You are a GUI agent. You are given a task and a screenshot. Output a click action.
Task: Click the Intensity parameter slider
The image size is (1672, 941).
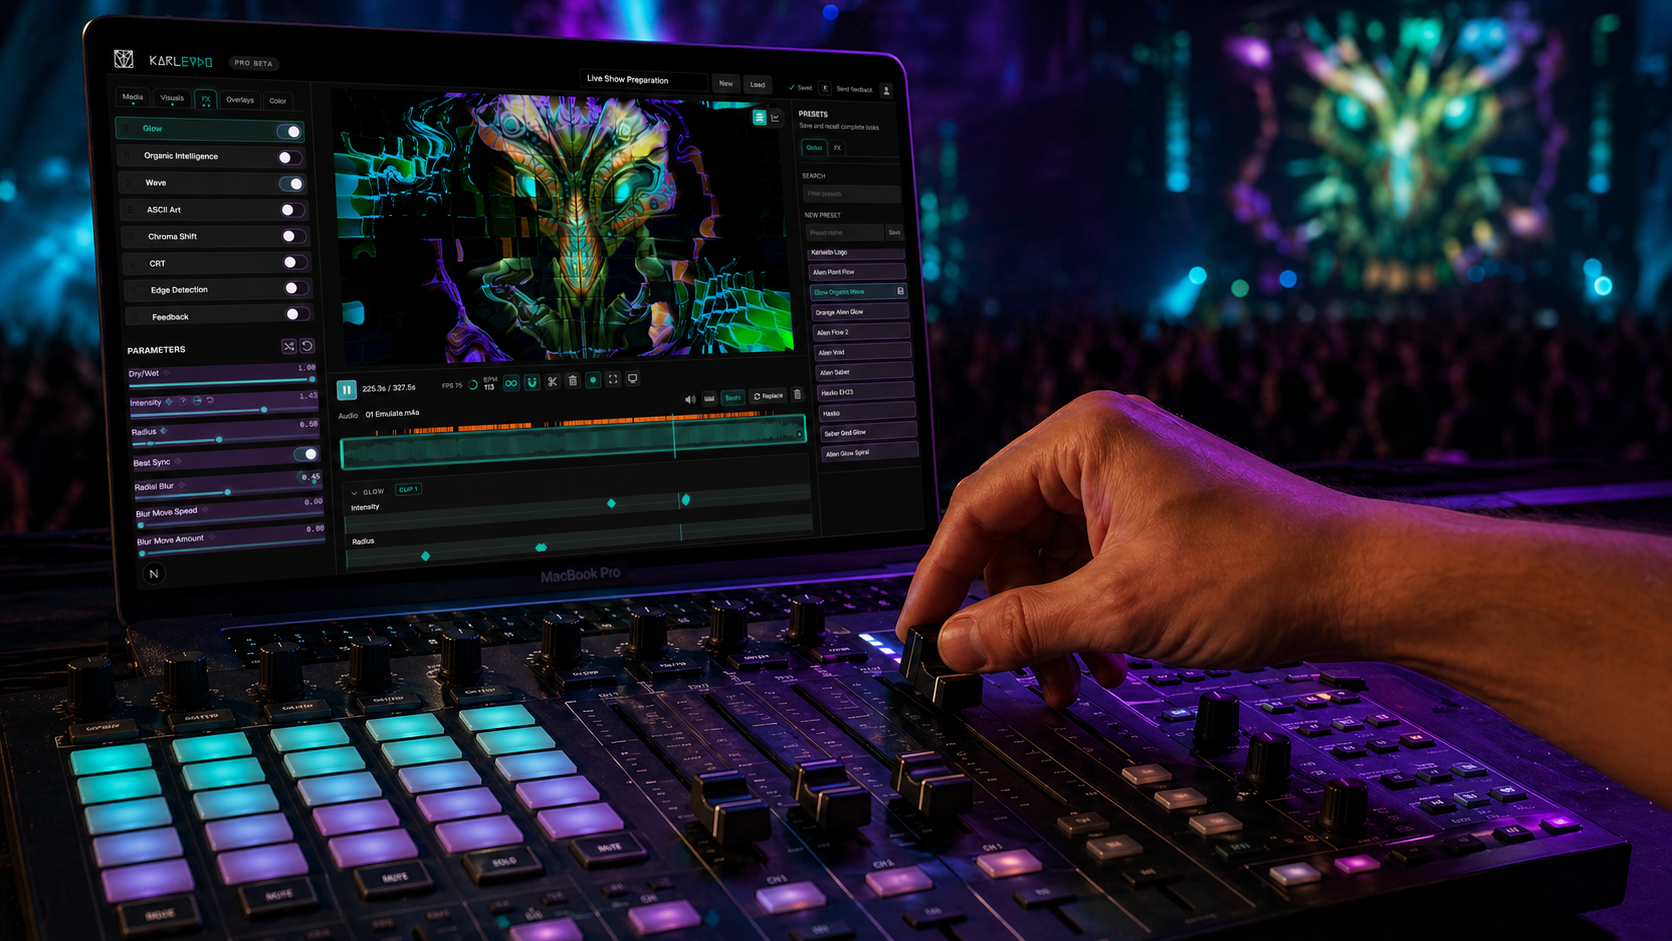(x=224, y=410)
